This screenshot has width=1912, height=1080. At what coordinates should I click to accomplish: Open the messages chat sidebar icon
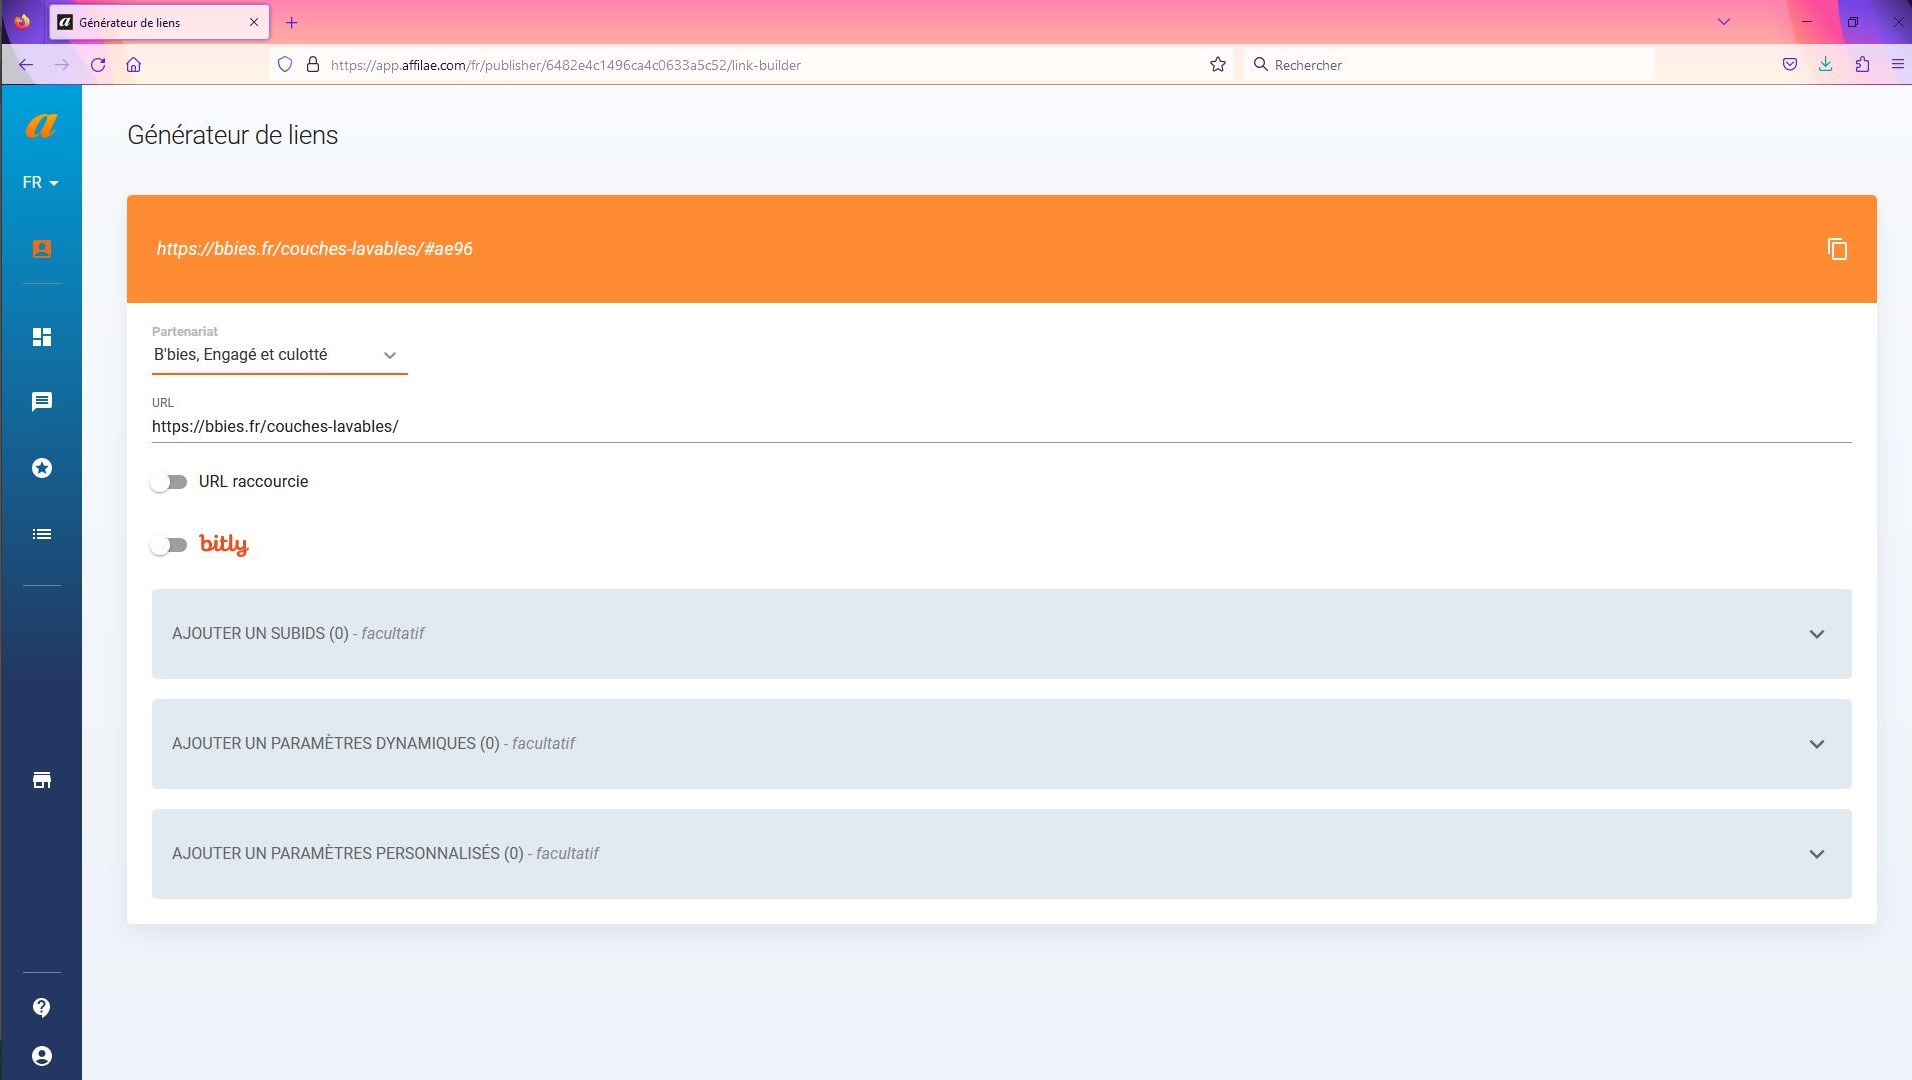(42, 402)
